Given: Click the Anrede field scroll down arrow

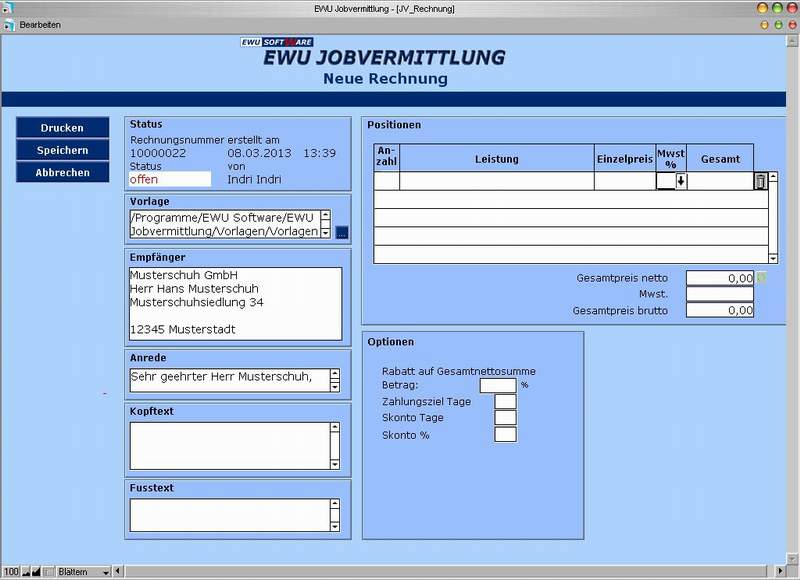Looking at the screenshot, I should (335, 387).
